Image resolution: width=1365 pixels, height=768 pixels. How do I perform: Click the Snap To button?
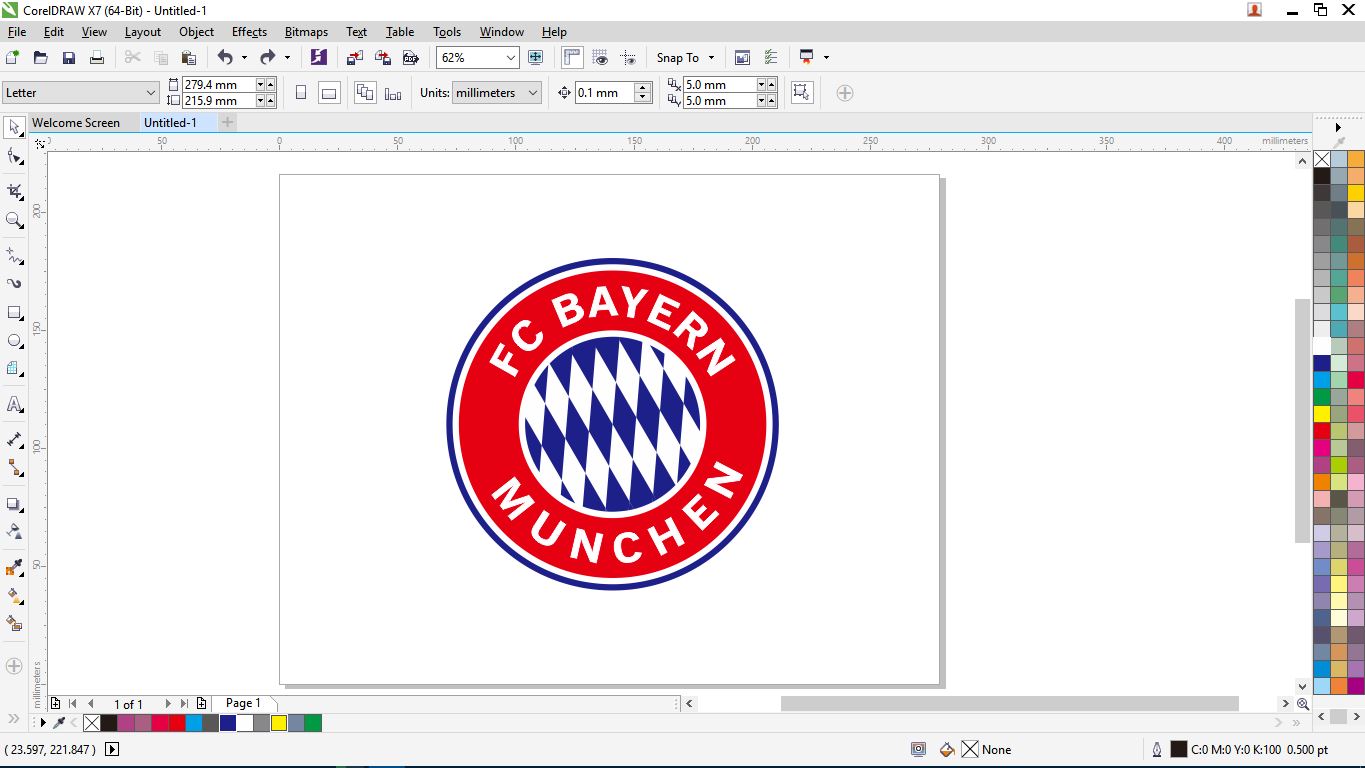coord(678,58)
